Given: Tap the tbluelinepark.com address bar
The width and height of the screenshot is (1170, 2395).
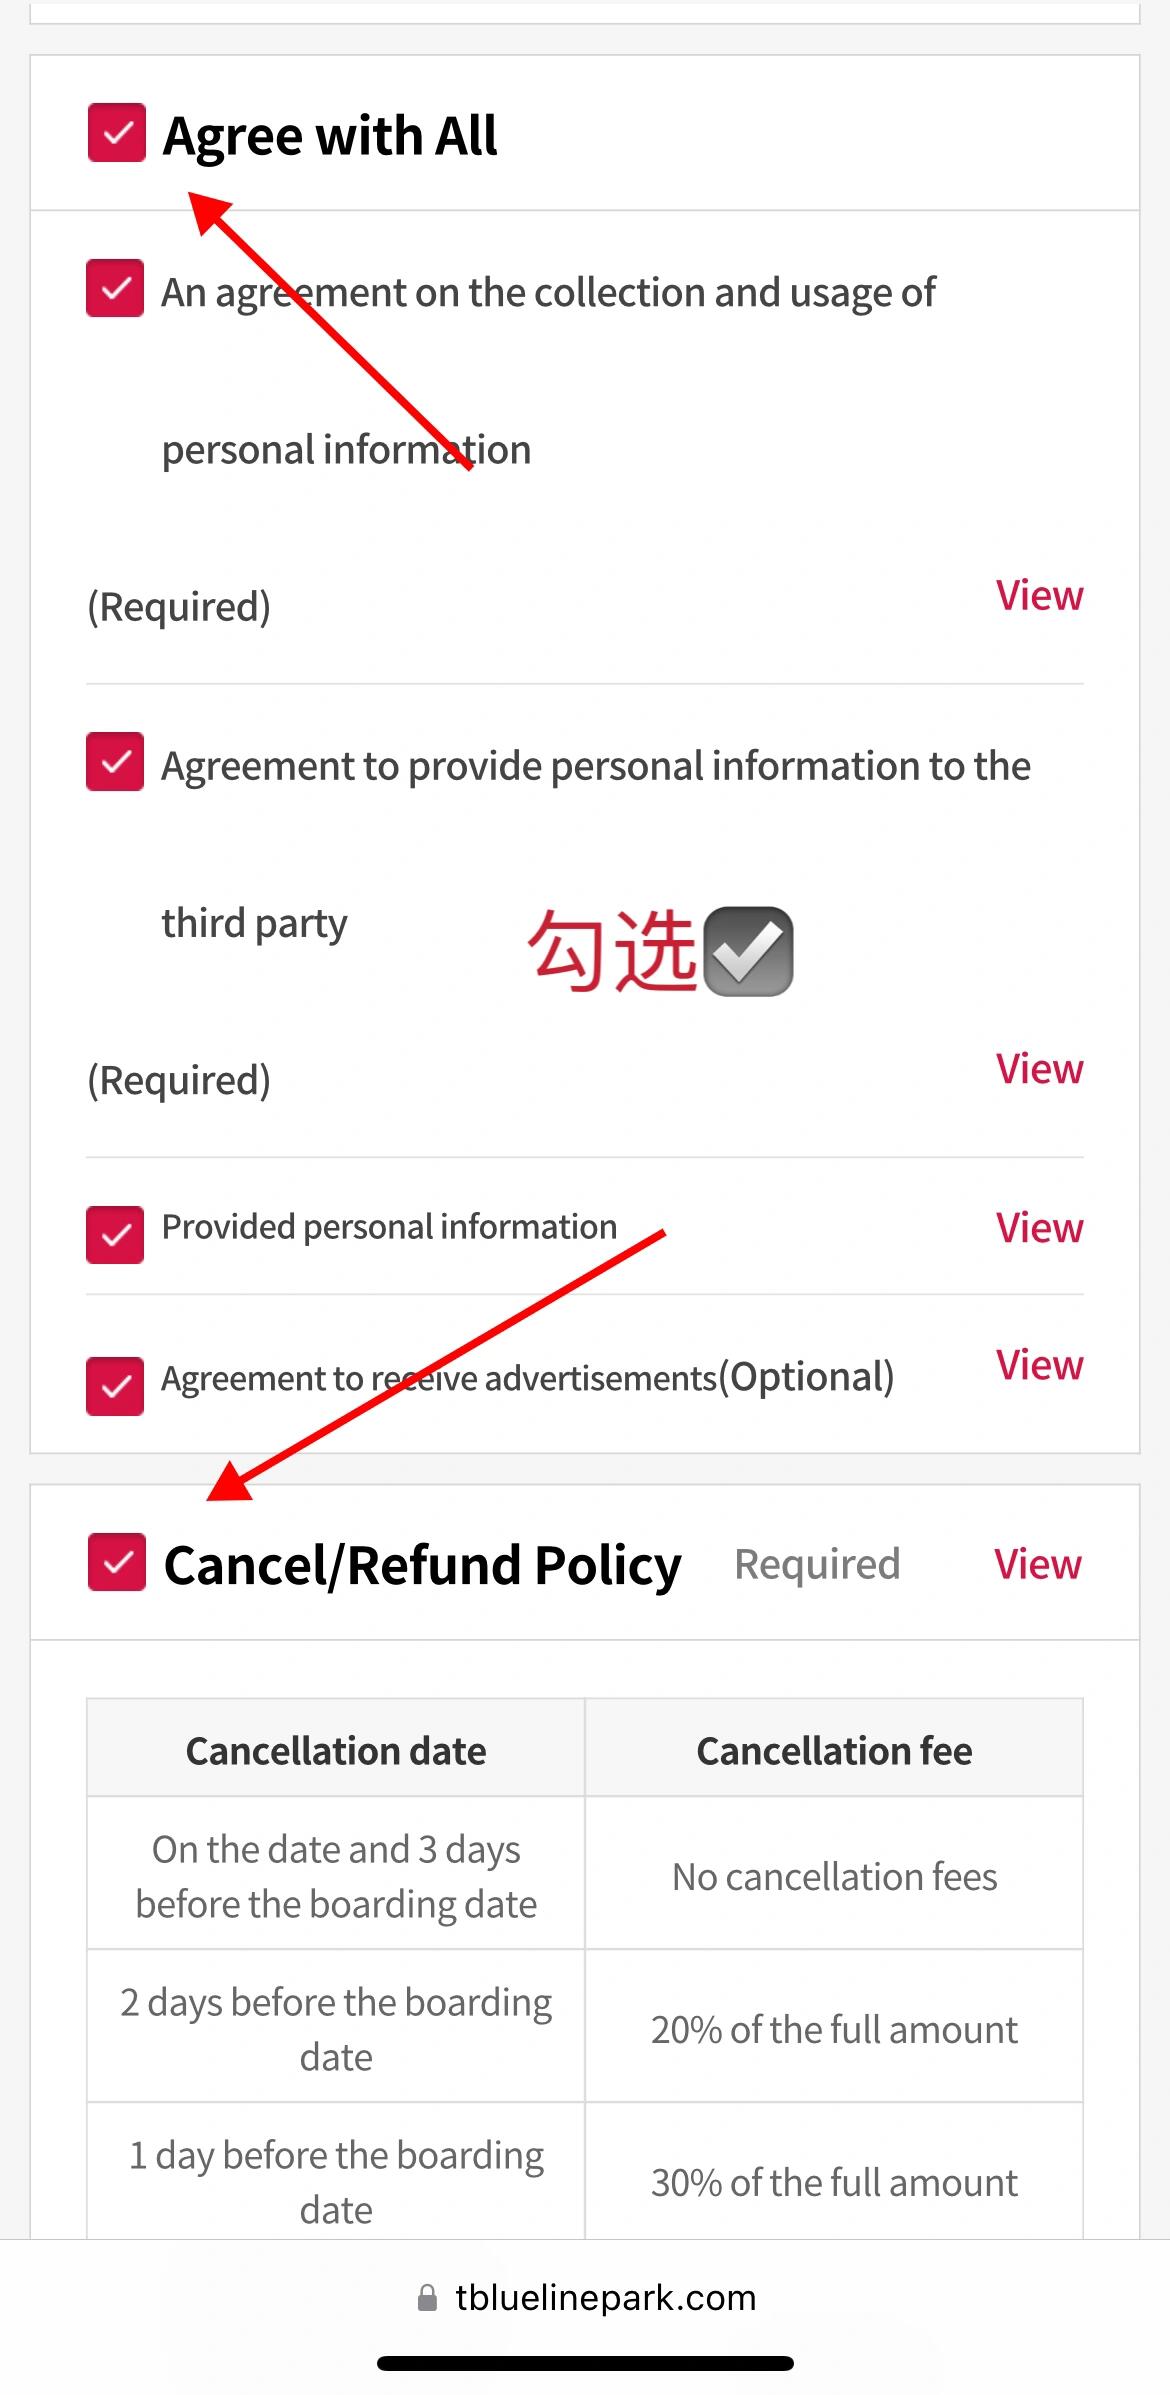Looking at the screenshot, I should point(585,2298).
